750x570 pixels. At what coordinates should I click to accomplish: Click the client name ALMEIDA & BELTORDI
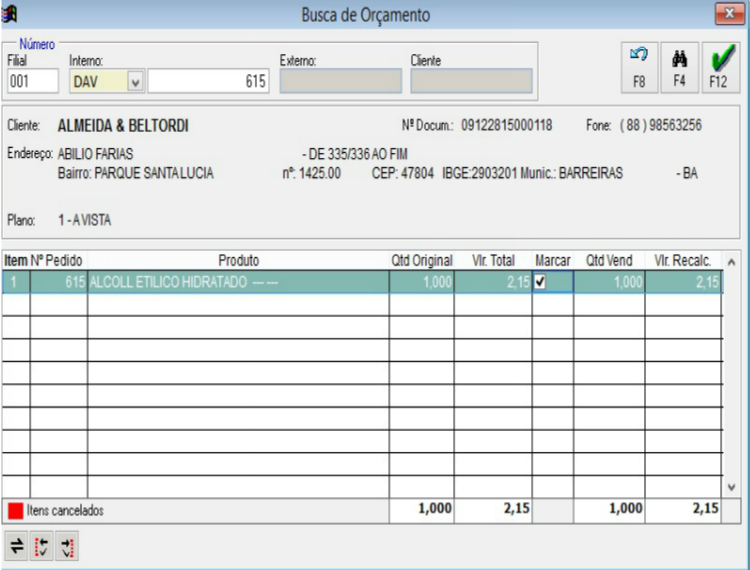coord(123,126)
